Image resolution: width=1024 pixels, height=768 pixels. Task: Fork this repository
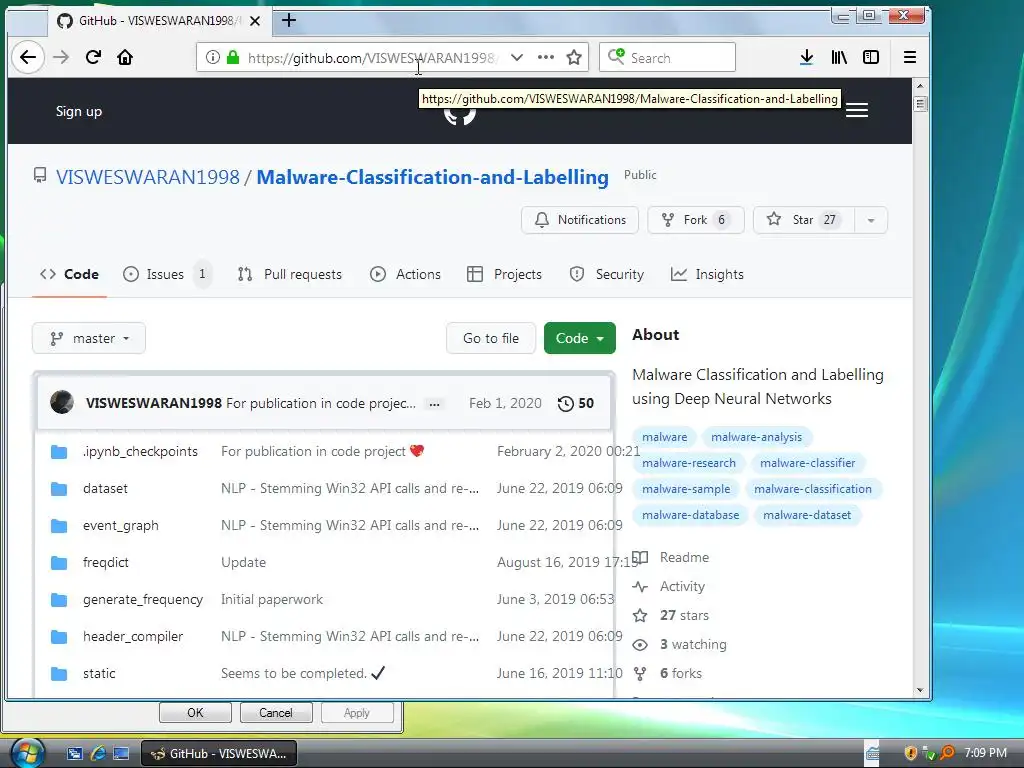point(696,220)
